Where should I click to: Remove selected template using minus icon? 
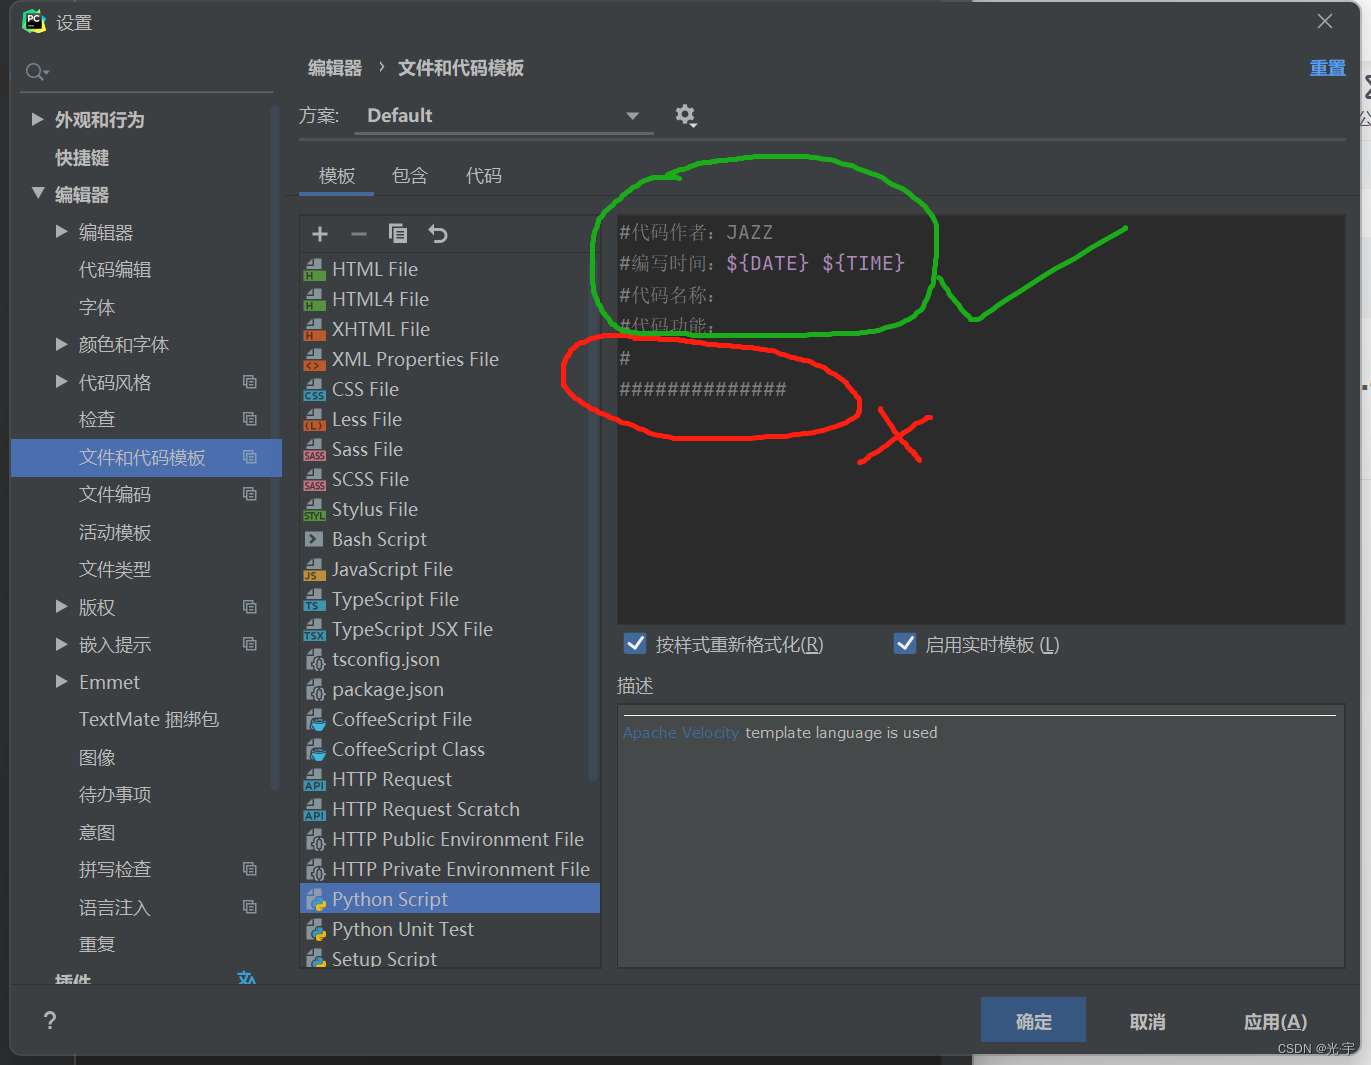click(358, 233)
